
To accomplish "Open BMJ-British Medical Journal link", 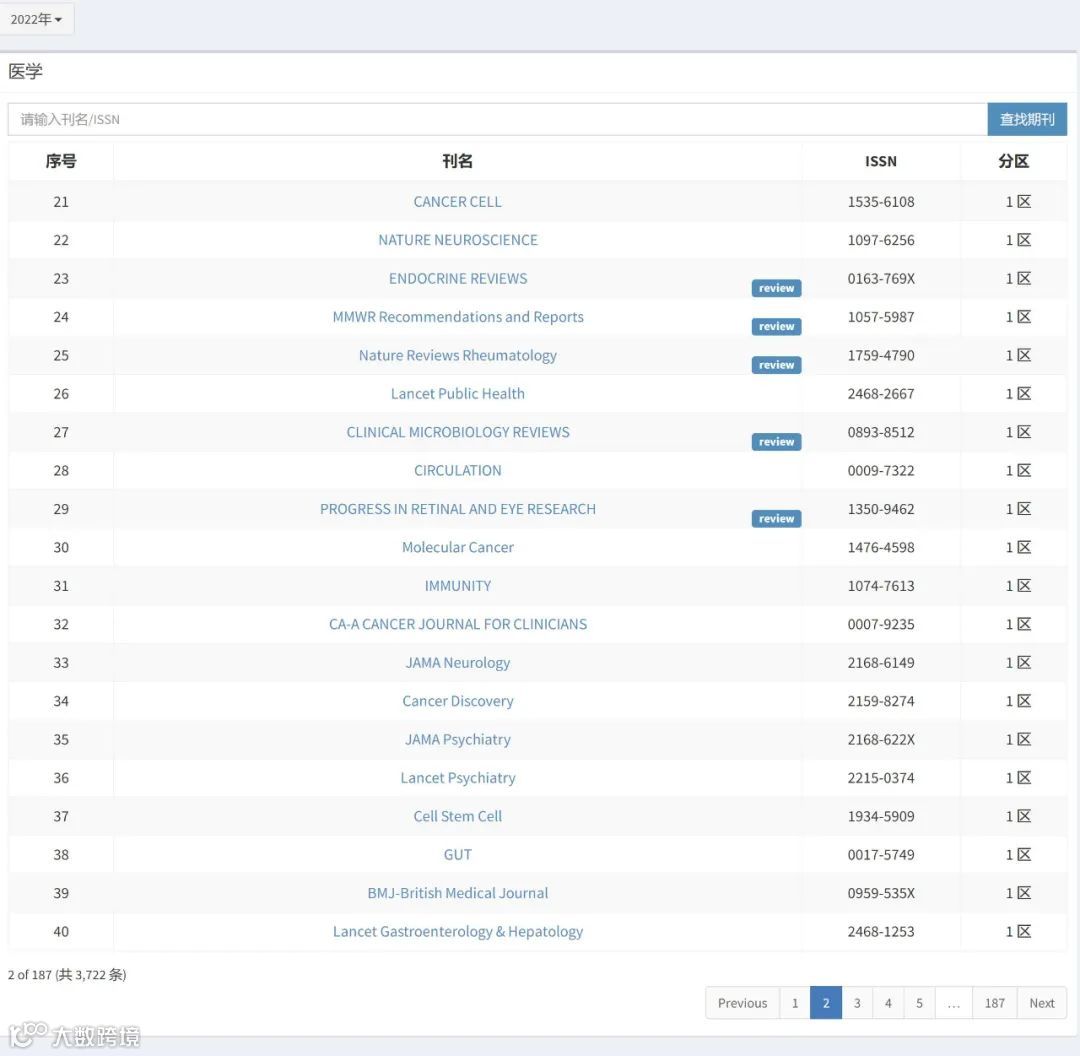I will click(457, 893).
